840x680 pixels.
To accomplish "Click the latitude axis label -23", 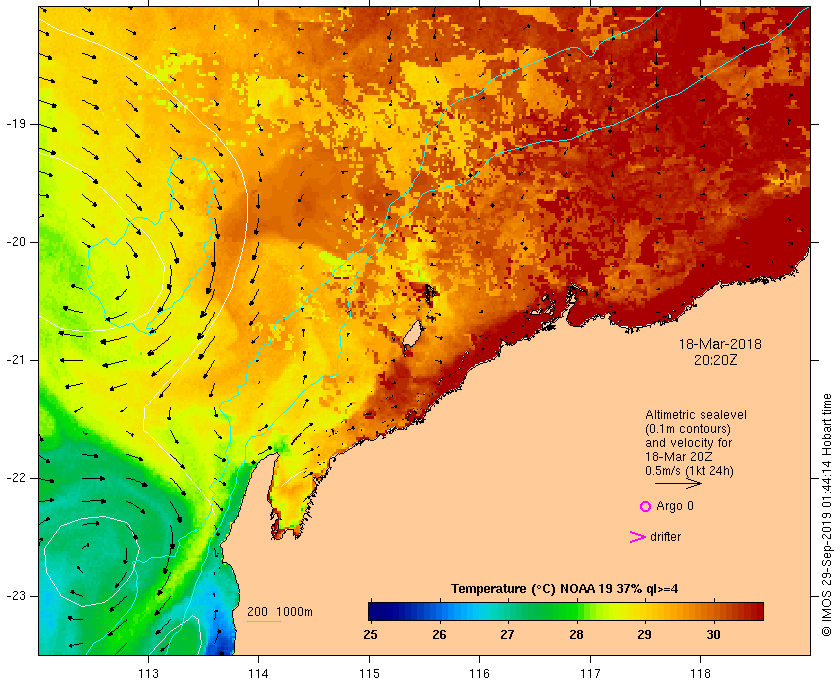I will click(x=16, y=596).
